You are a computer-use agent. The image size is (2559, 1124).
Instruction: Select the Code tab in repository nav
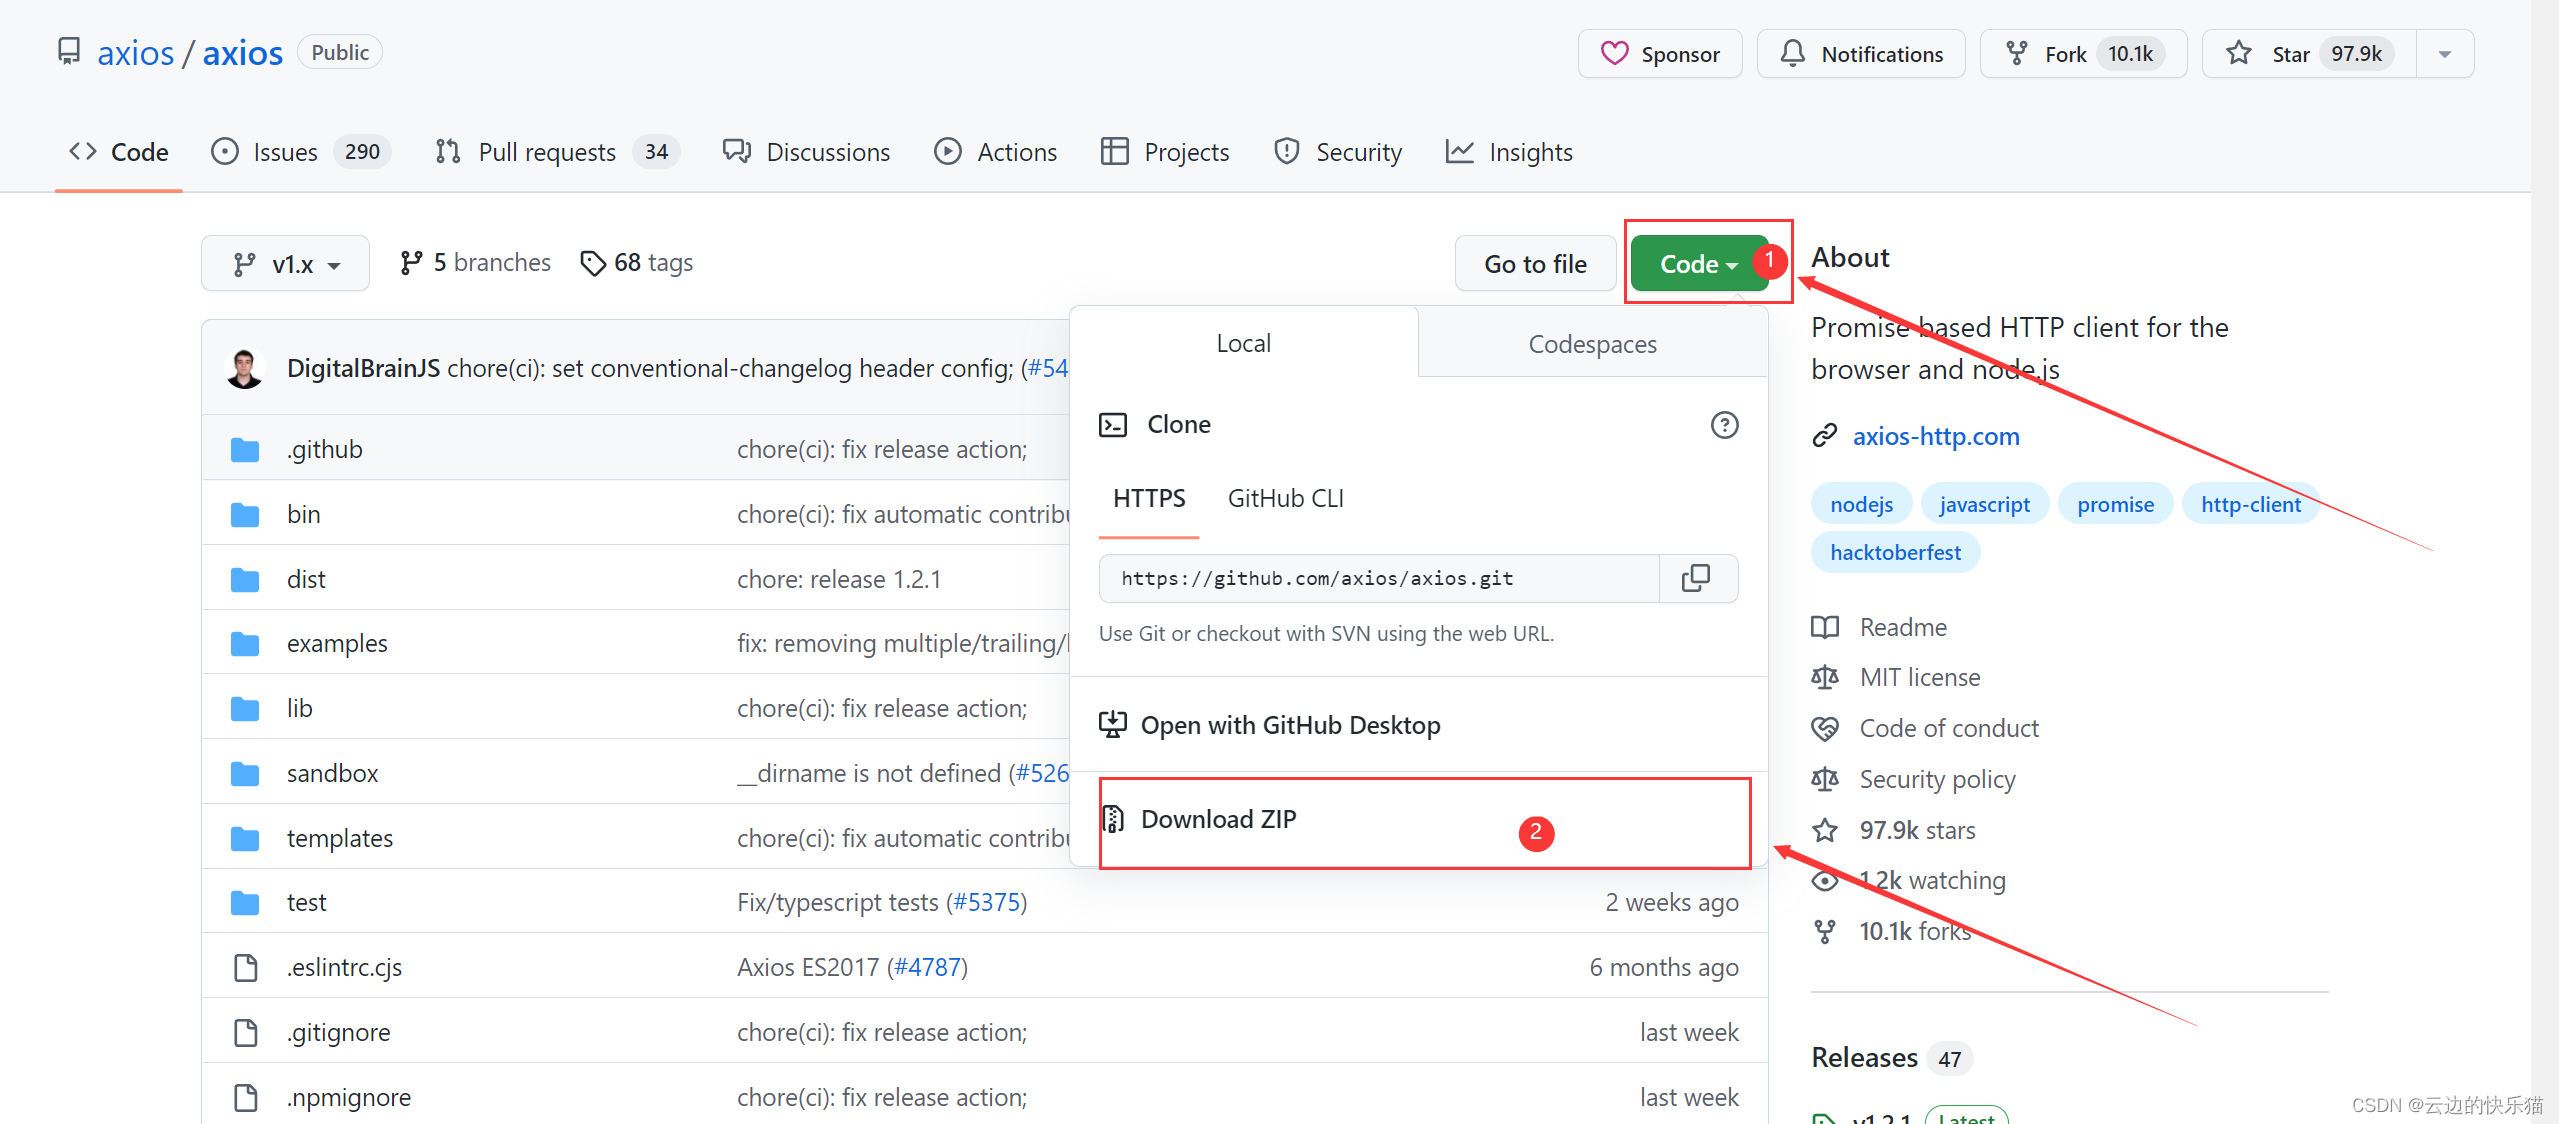(x=118, y=152)
